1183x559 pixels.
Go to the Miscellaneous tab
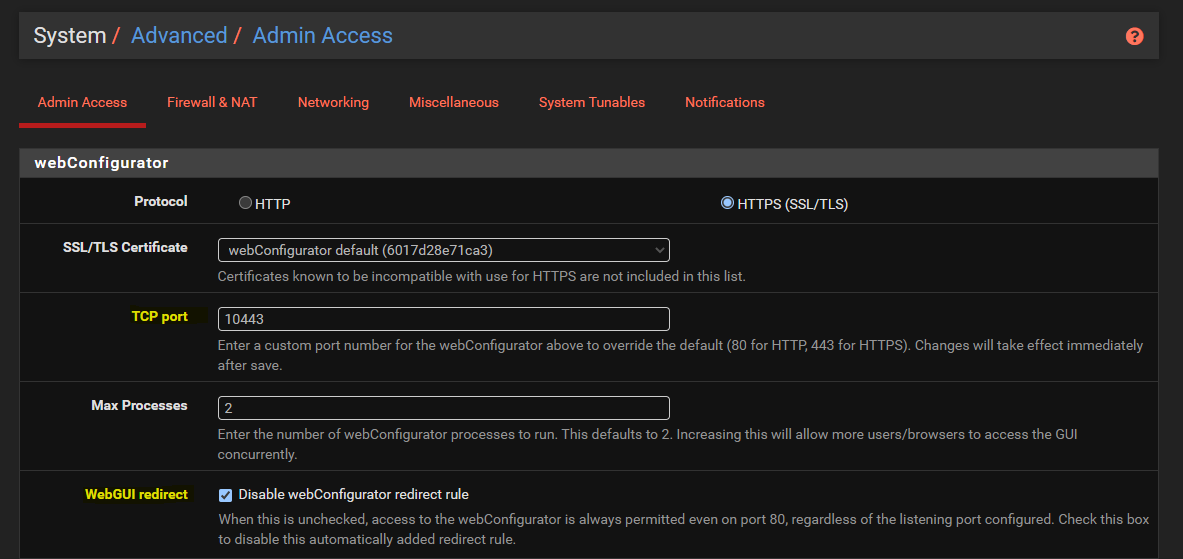coord(453,102)
